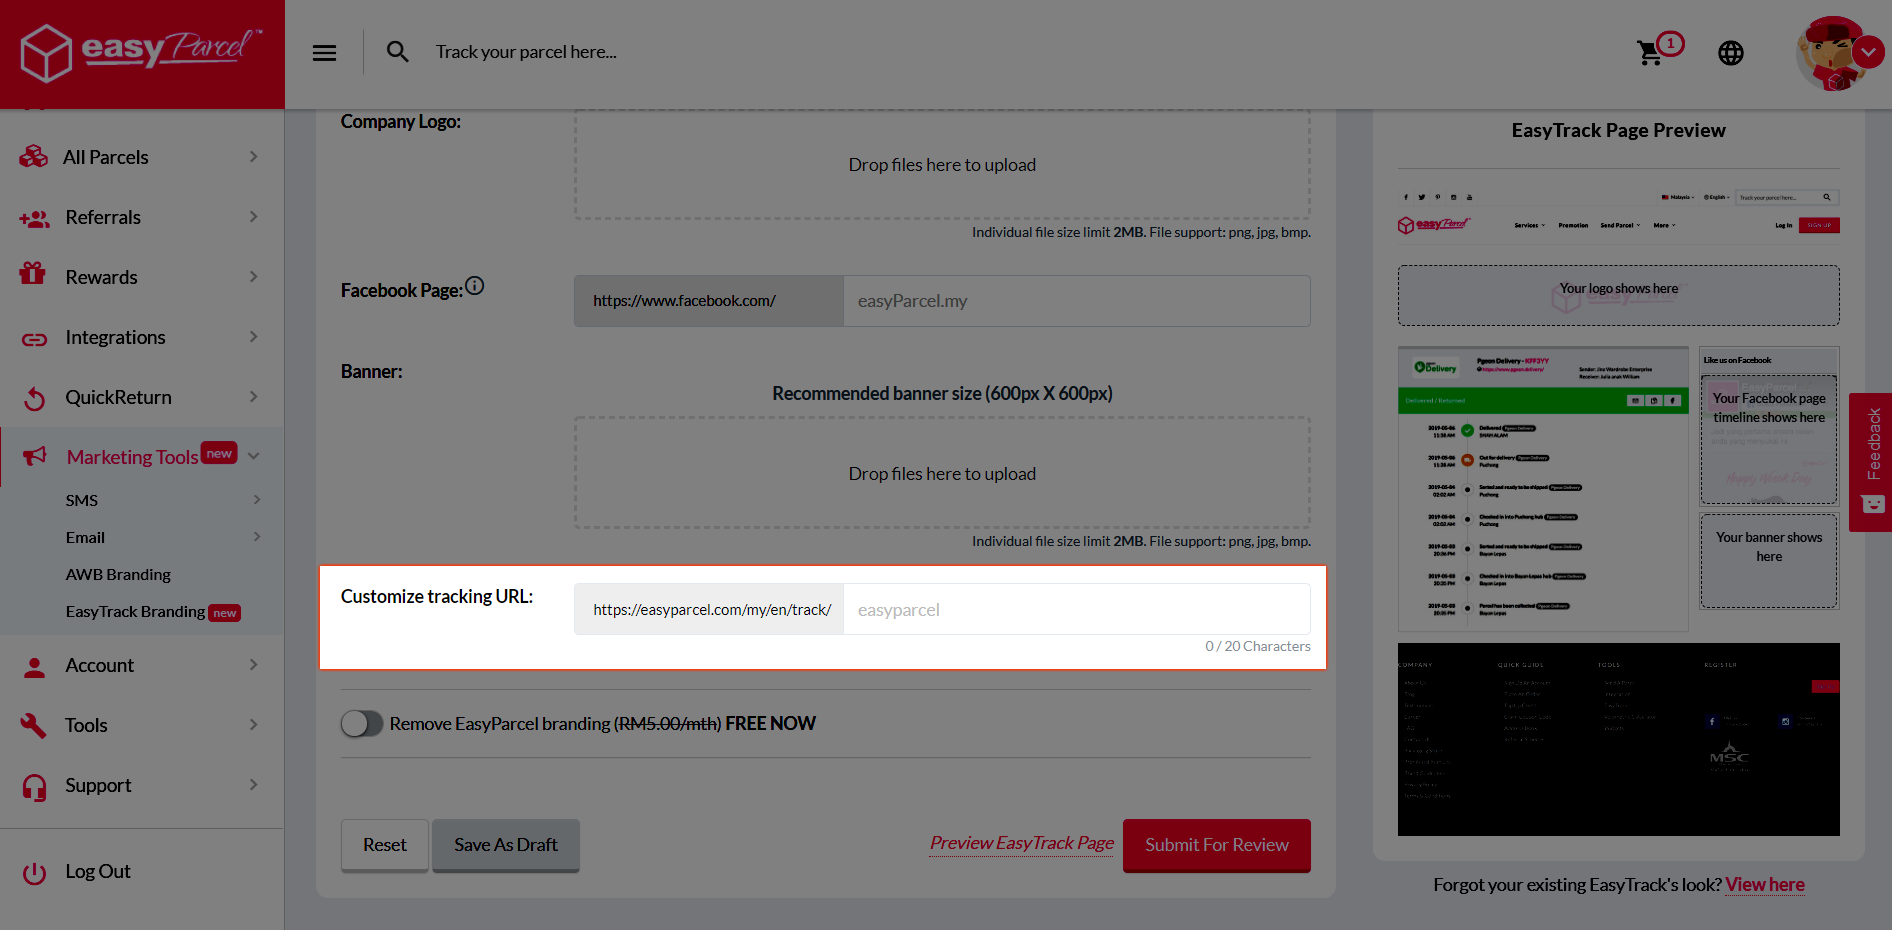The width and height of the screenshot is (1892, 930).
Task: Click the globe language icon
Action: [x=1731, y=53]
